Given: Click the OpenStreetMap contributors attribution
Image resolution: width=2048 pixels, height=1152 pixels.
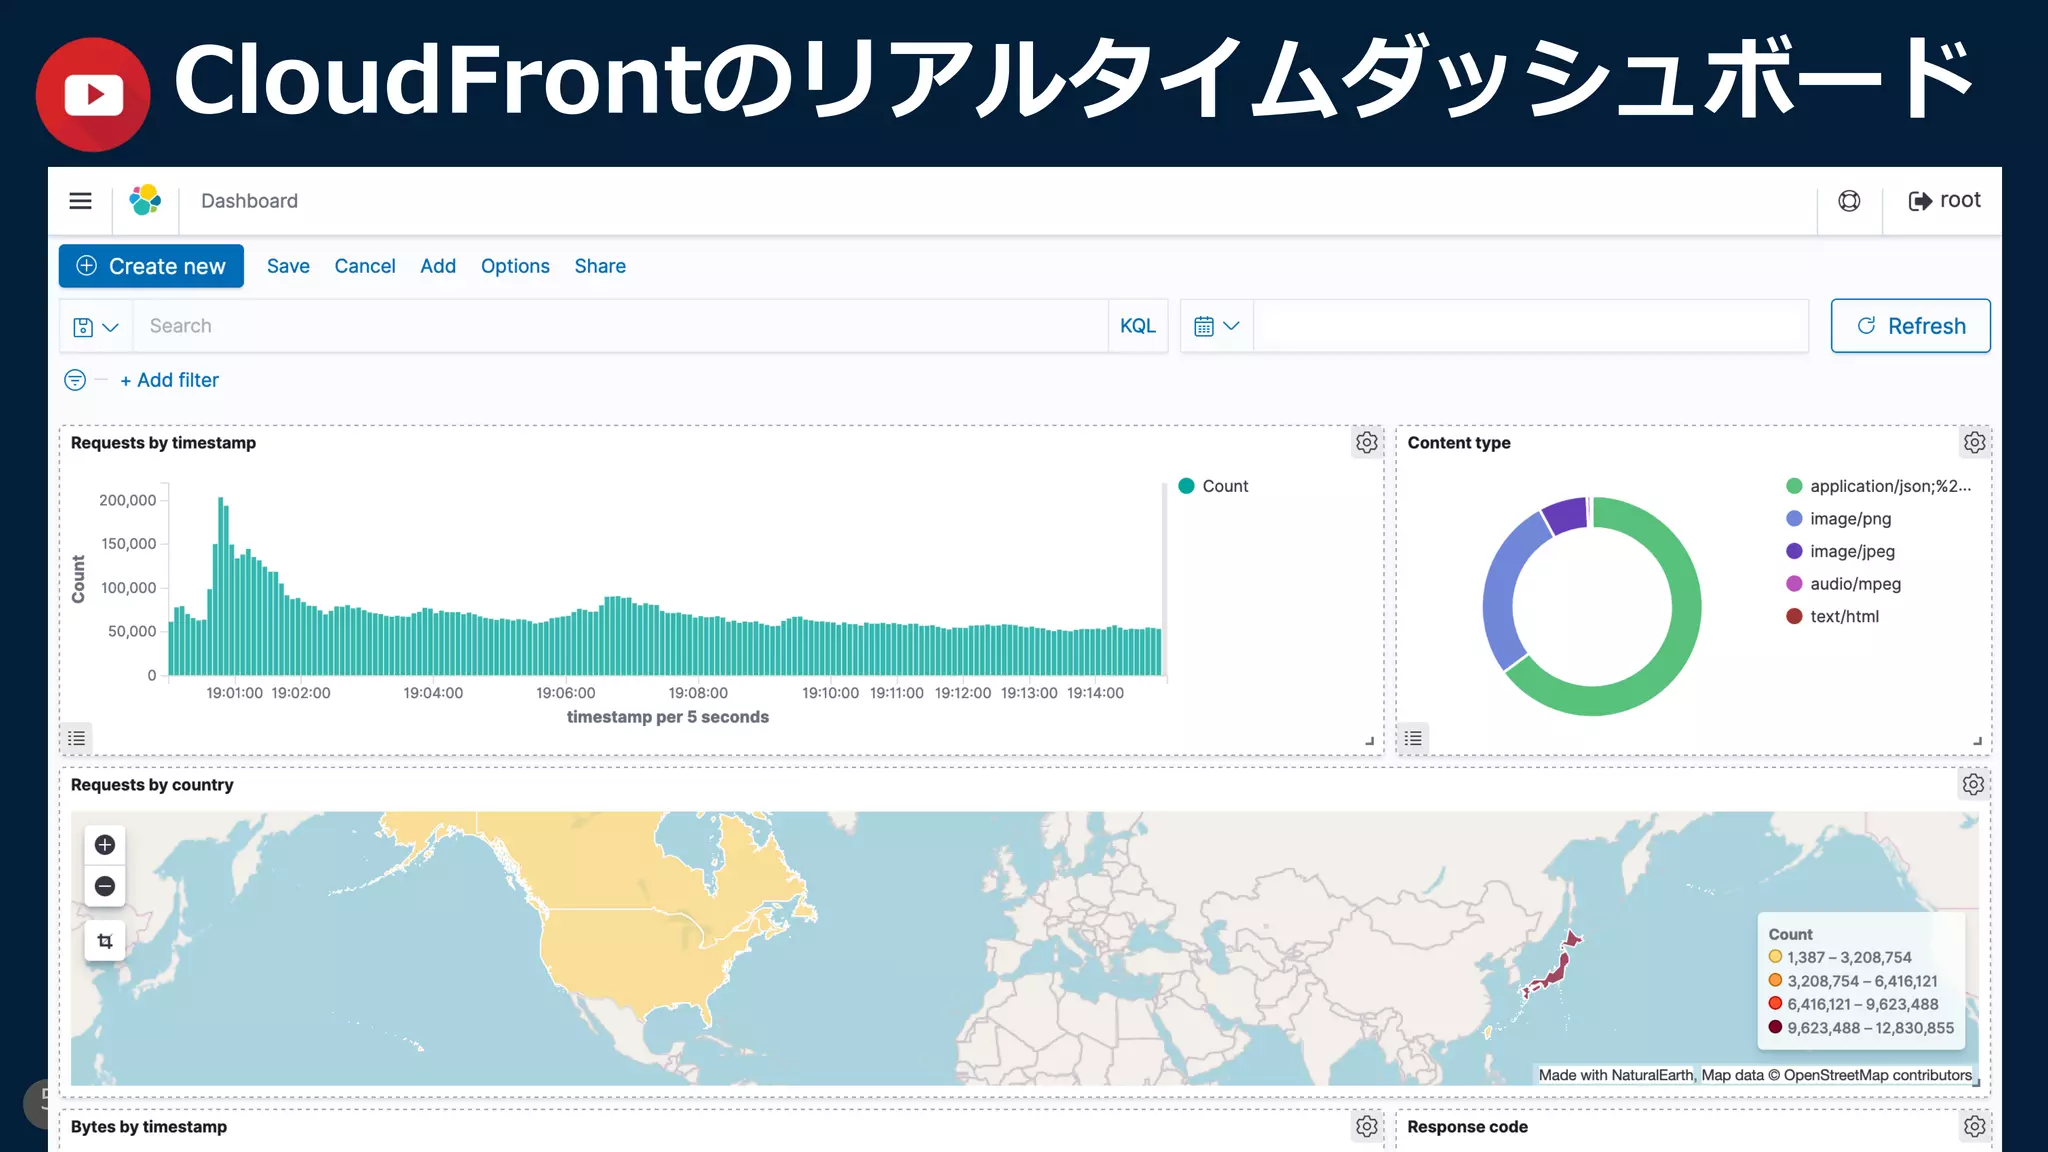Looking at the screenshot, I should coord(1877,1075).
